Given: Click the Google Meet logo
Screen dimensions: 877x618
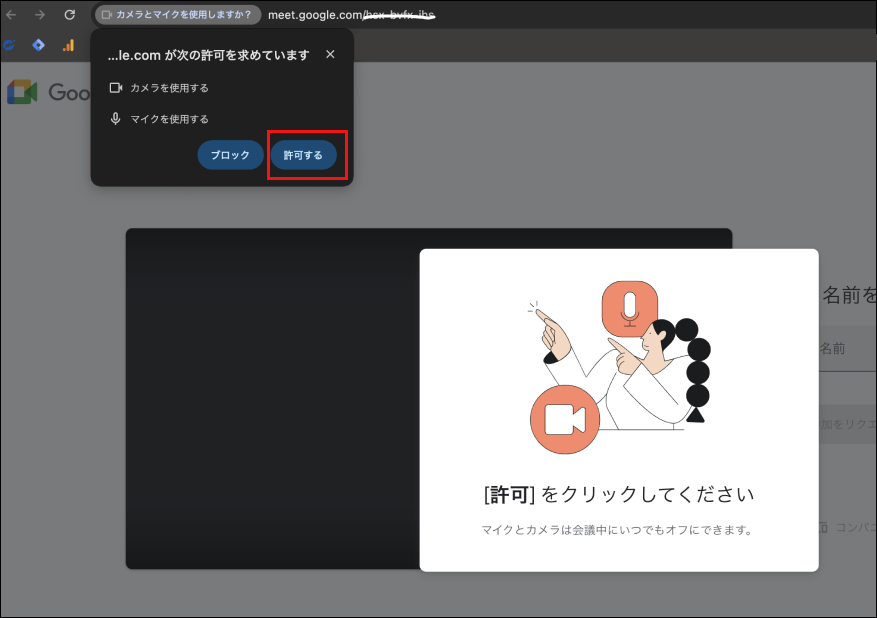Looking at the screenshot, I should 22,92.
